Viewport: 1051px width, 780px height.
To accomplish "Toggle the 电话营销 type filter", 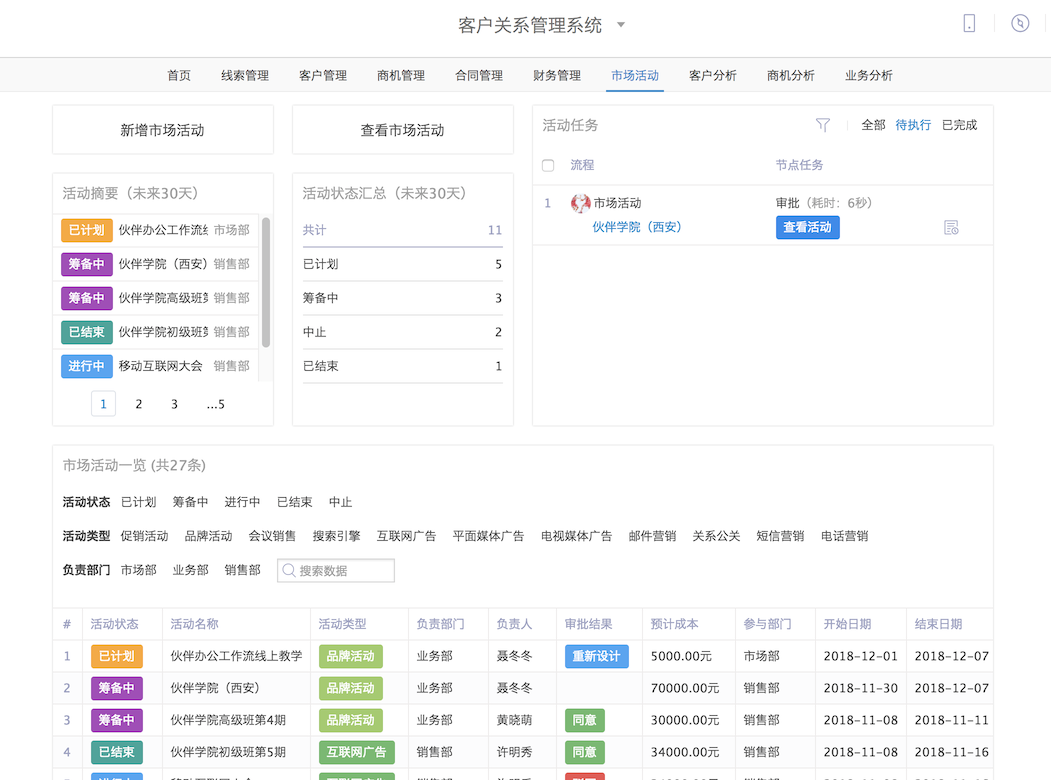I will coord(845,536).
